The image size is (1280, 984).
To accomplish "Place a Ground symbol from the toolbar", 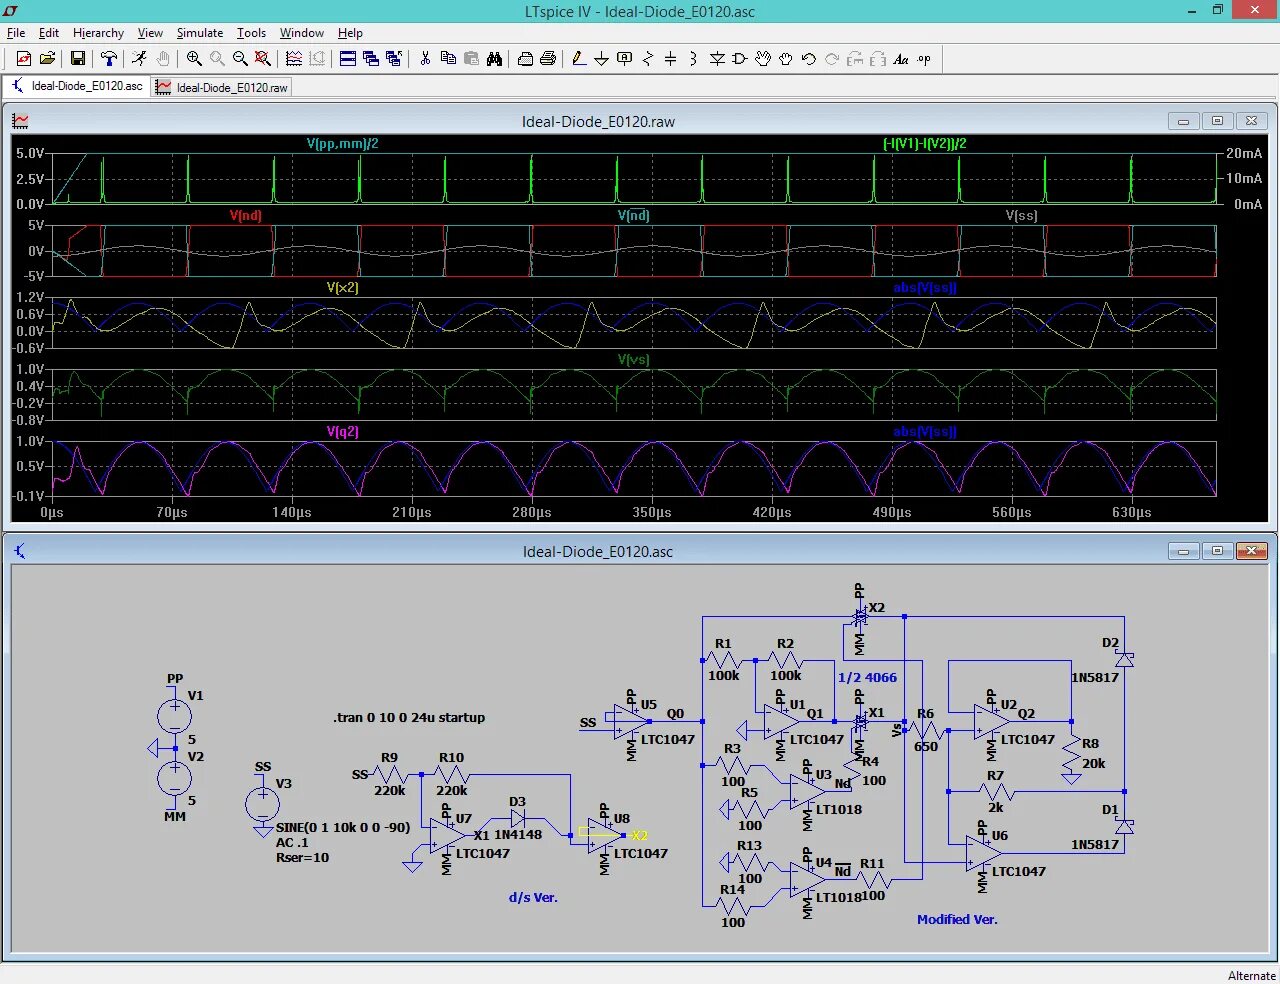I will click(x=602, y=59).
